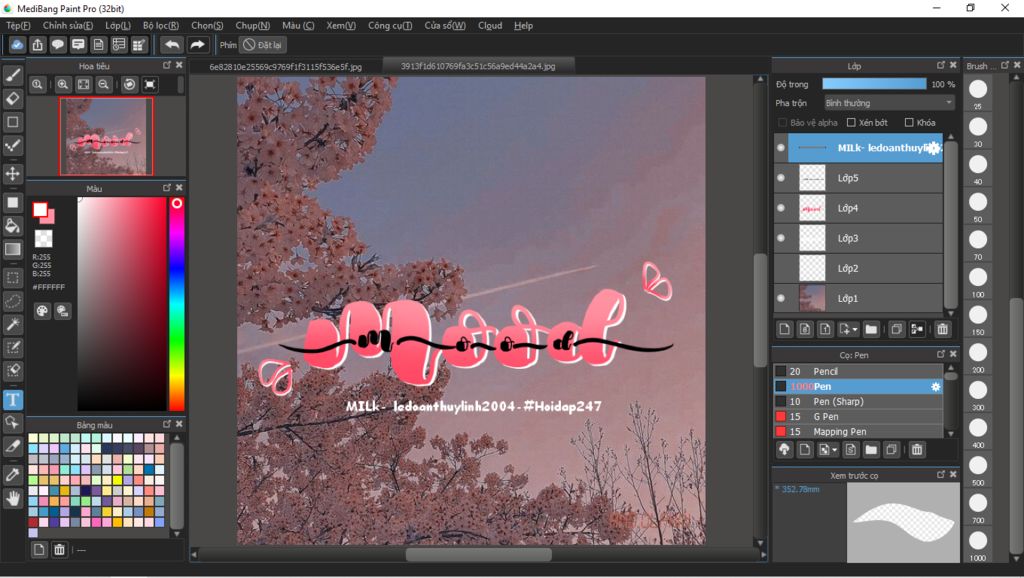Undock the Cọ: Pen brush panel
This screenshot has height=578, width=1024.
coord(940,354)
